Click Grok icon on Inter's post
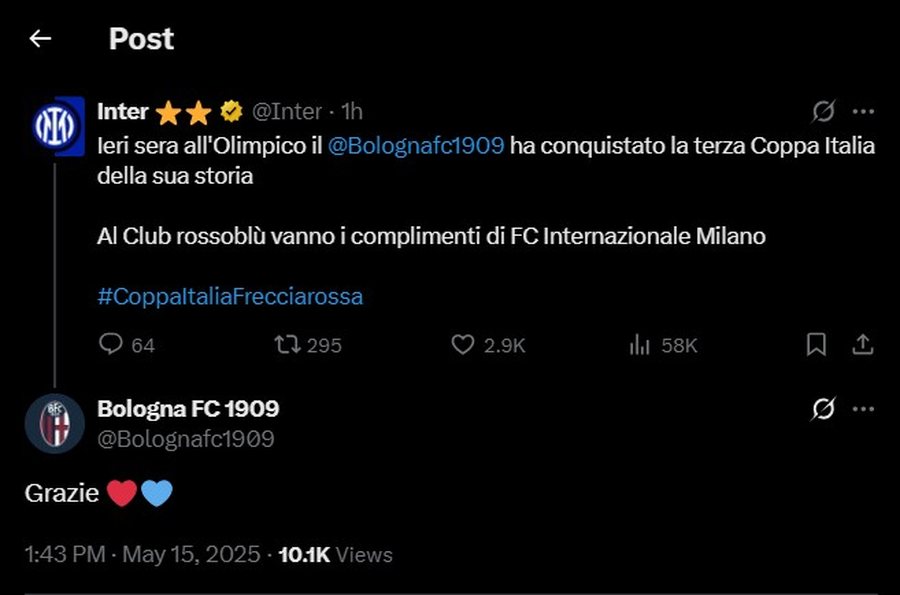This screenshot has height=595, width=900. pos(823,111)
